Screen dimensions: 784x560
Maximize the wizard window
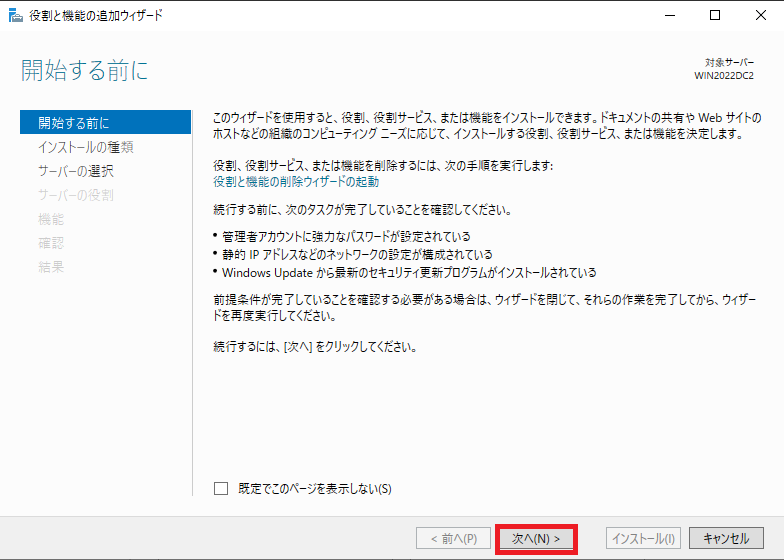point(715,16)
